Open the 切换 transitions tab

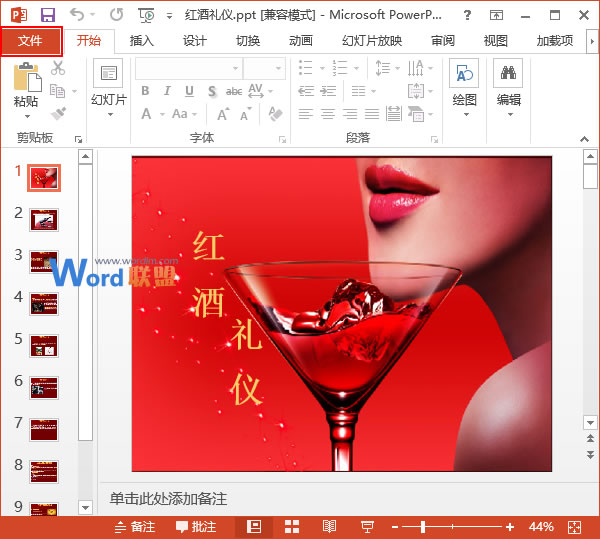coord(248,41)
